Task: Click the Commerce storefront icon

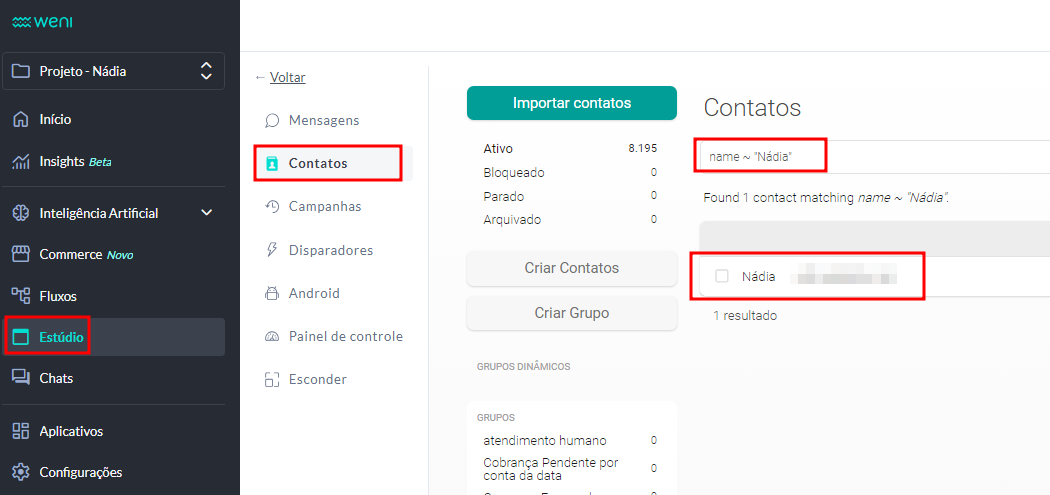Action: coord(20,254)
